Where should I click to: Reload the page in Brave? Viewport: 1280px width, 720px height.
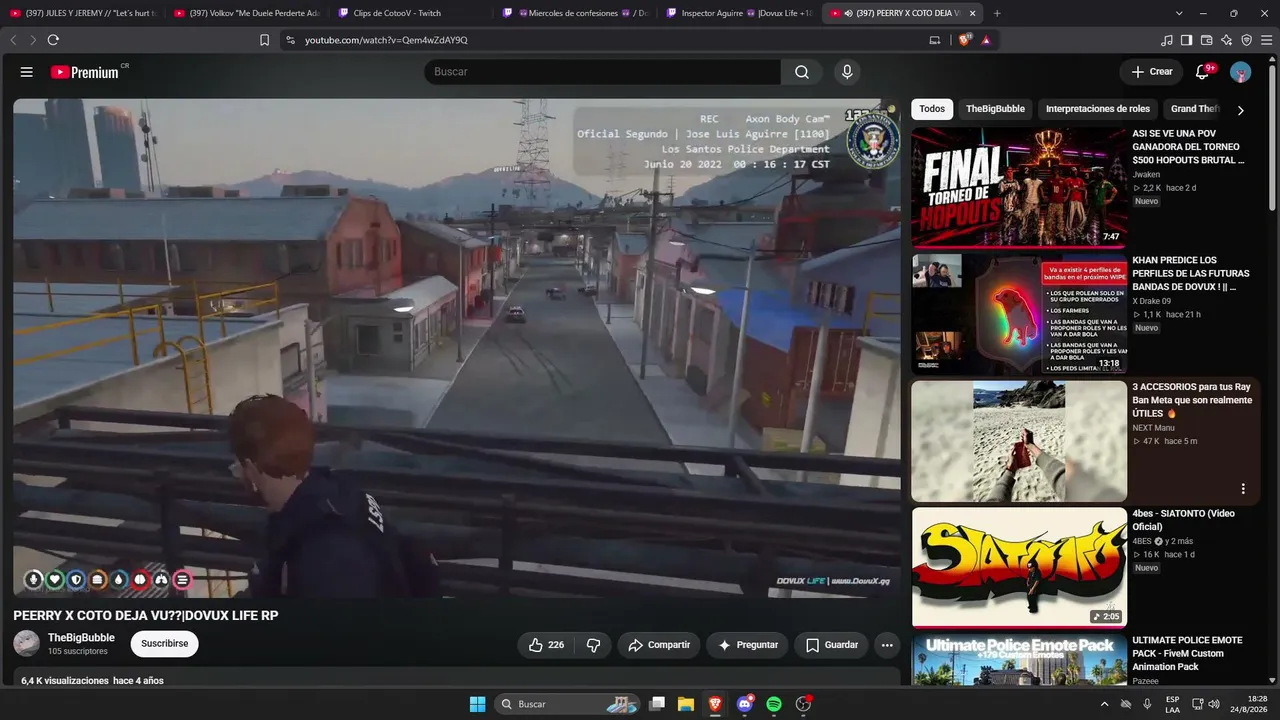pos(53,40)
